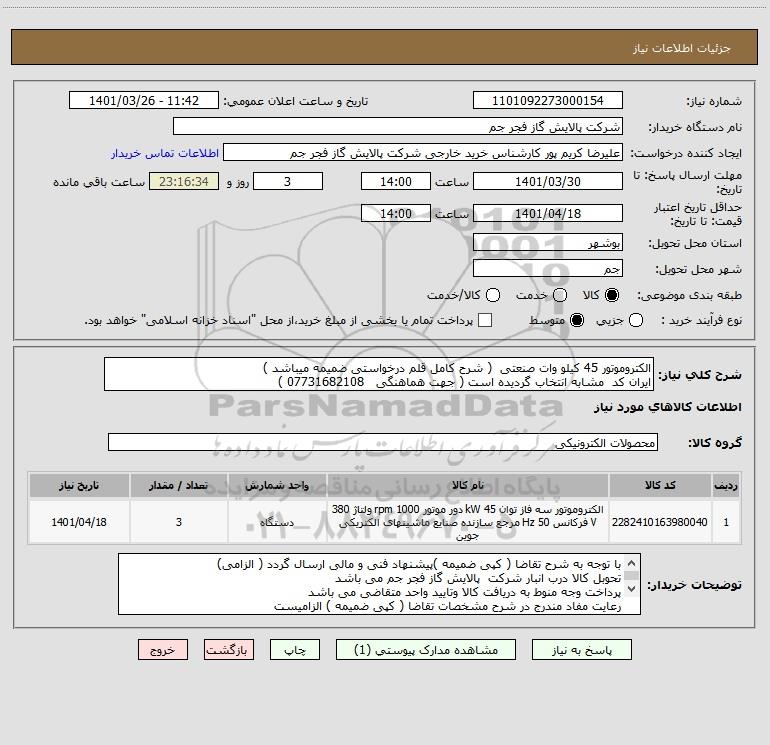
Task: Click the need number field 1101092273000154
Action: click(548, 100)
